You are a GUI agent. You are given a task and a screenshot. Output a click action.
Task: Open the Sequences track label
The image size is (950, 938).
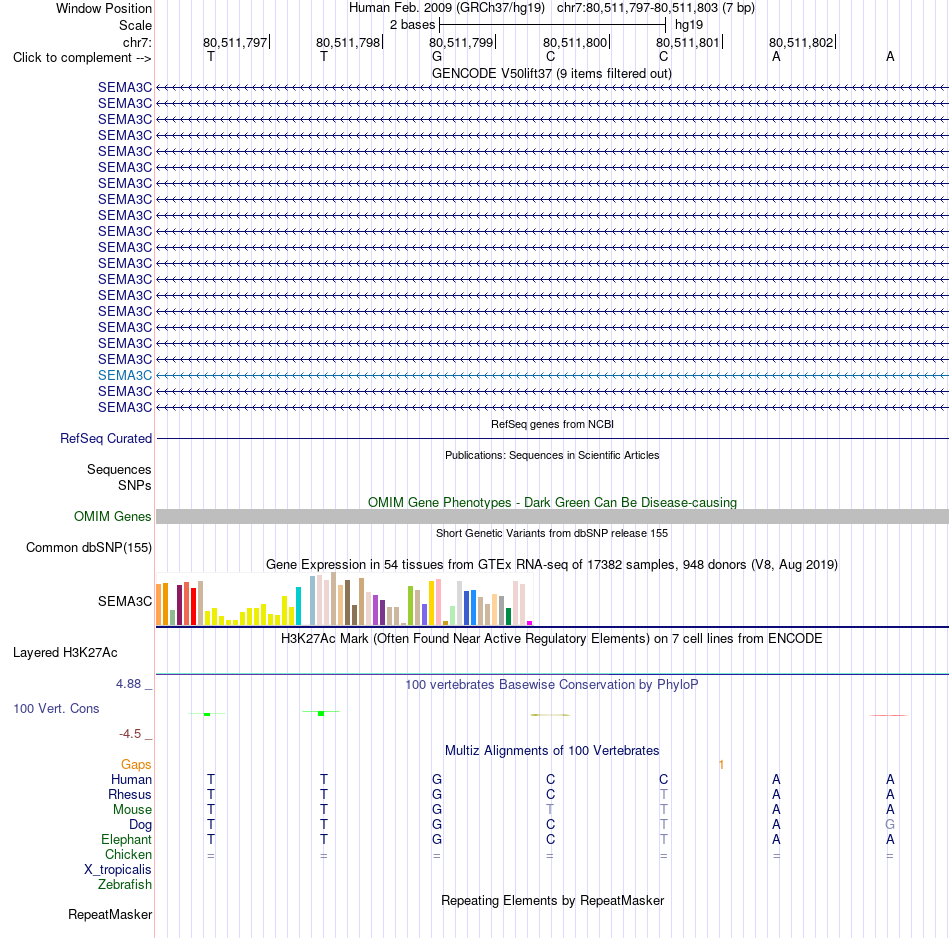(x=119, y=470)
